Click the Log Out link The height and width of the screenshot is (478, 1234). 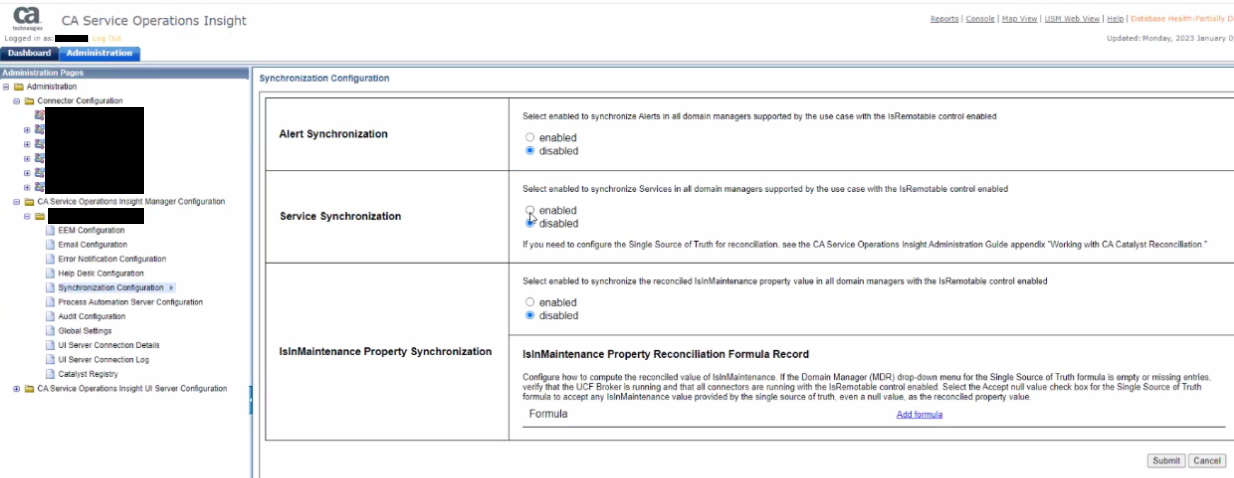107,38
